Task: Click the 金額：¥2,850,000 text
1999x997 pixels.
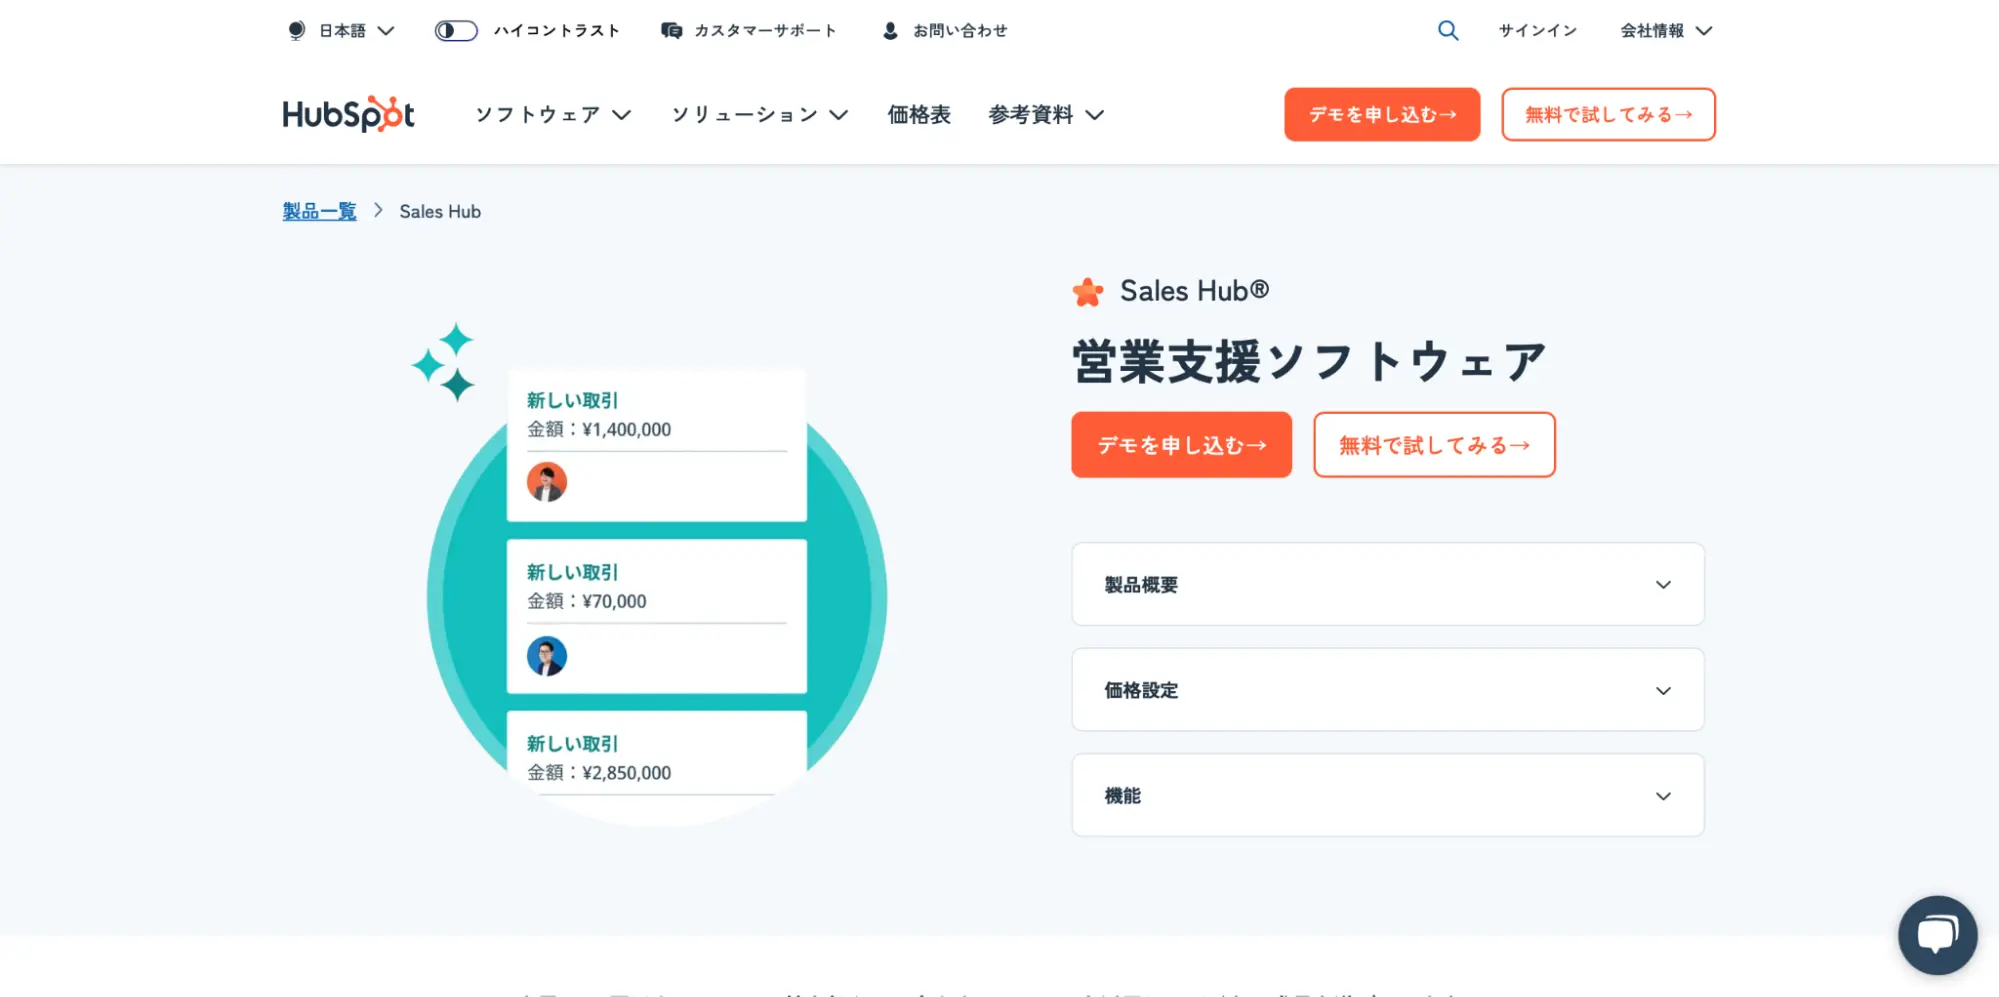Action: [x=599, y=772]
